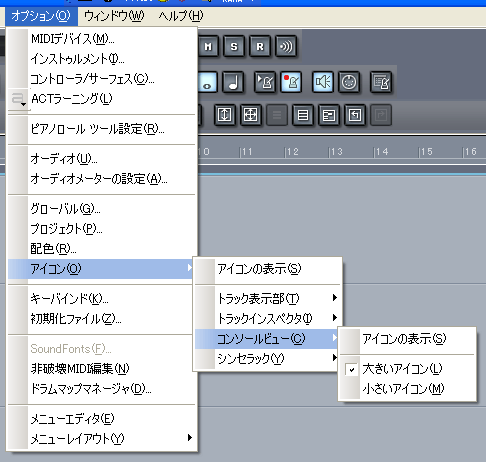
Task: Click the four-arrow fit-all icon
Action: (250, 115)
